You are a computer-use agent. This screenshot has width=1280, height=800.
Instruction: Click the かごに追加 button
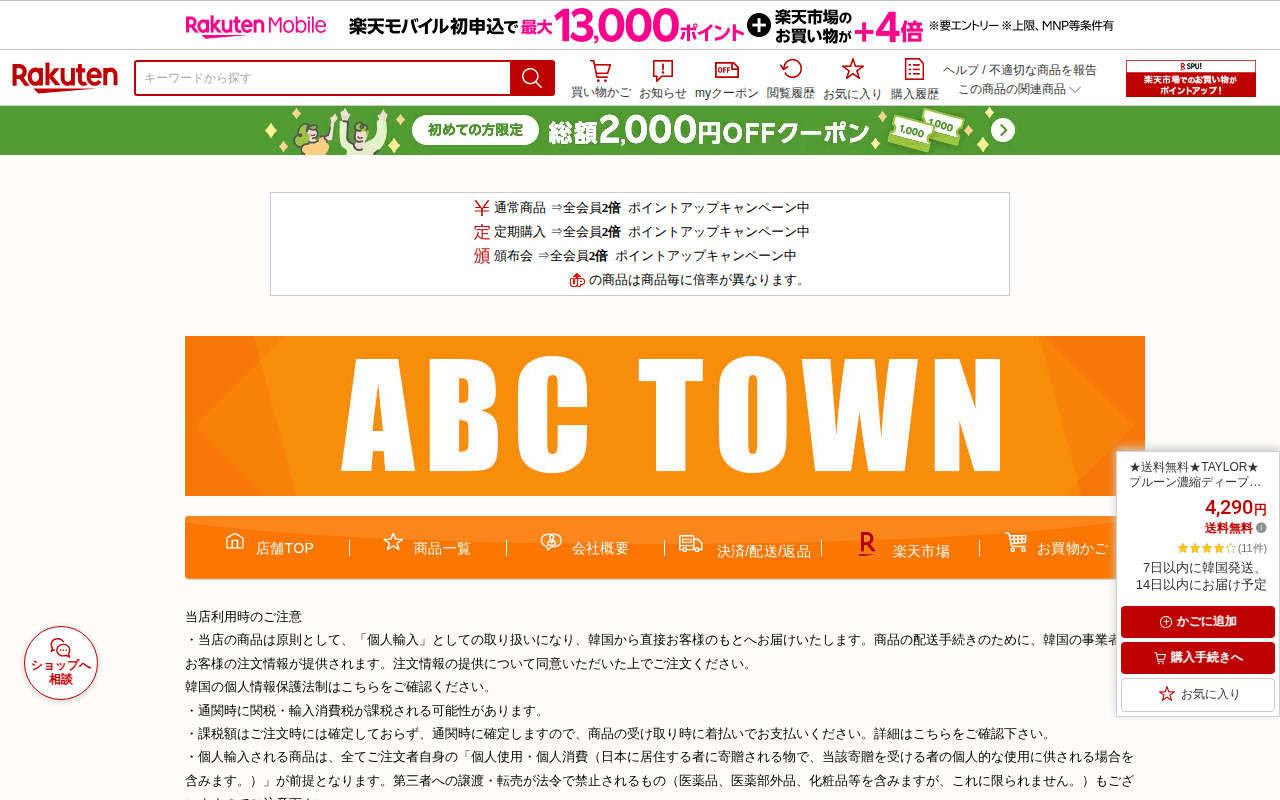[x=1198, y=622]
